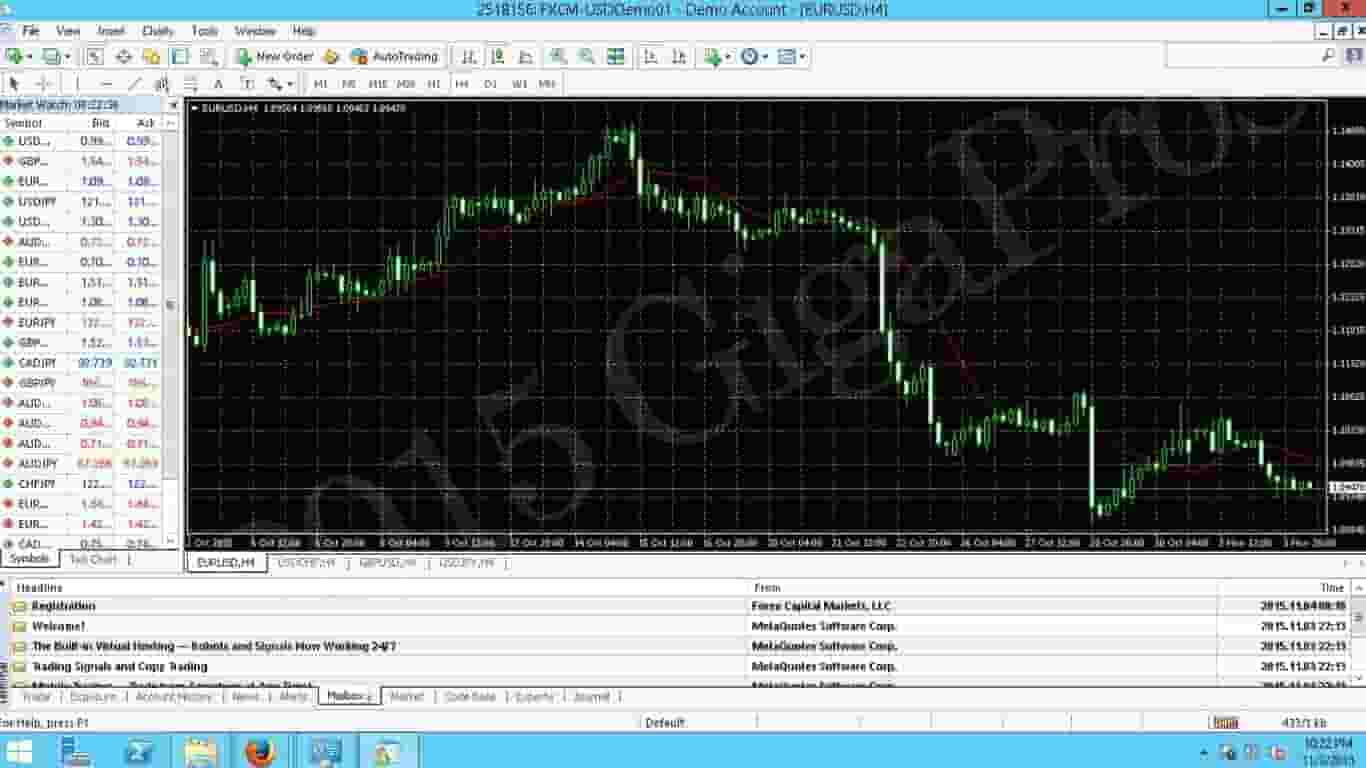Click the Mailbox list vertical scrollbar
1366x768 pixels.
click(1358, 635)
